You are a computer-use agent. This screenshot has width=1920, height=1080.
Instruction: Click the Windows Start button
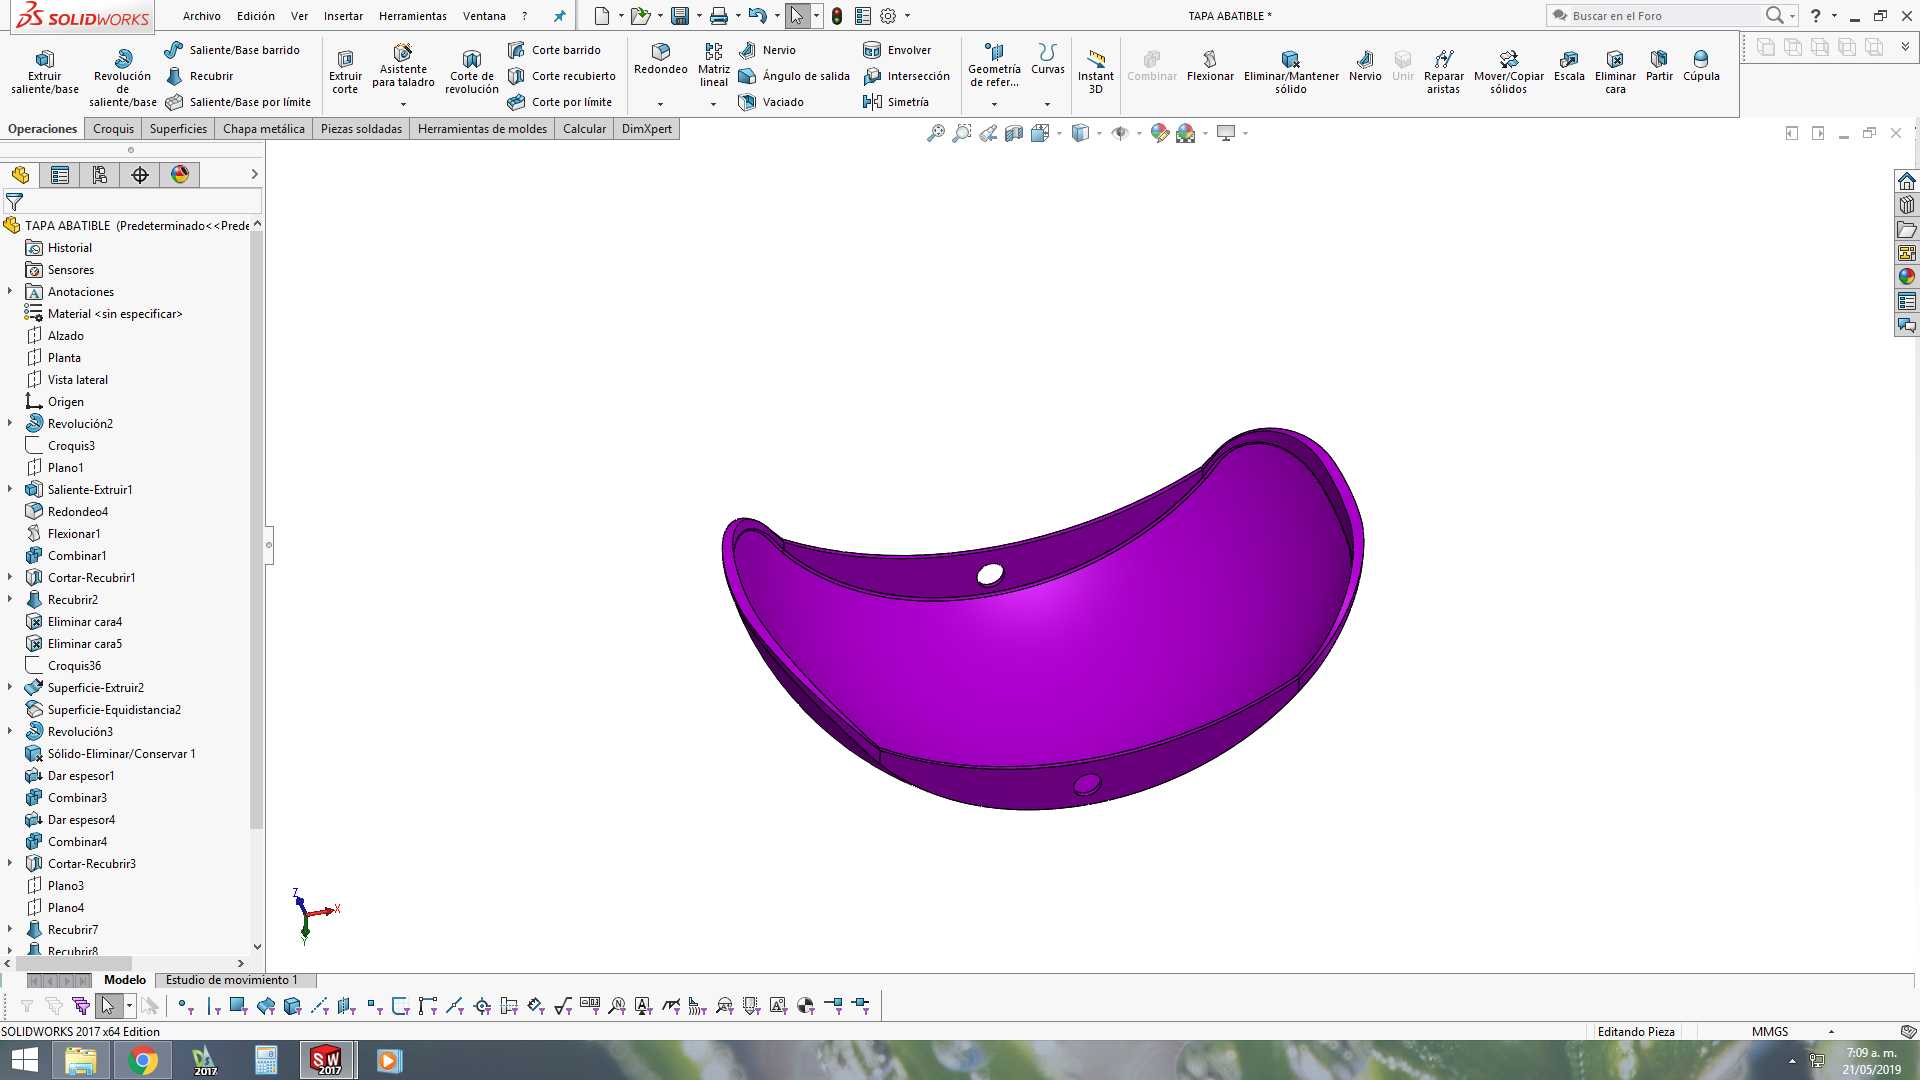(x=24, y=1060)
